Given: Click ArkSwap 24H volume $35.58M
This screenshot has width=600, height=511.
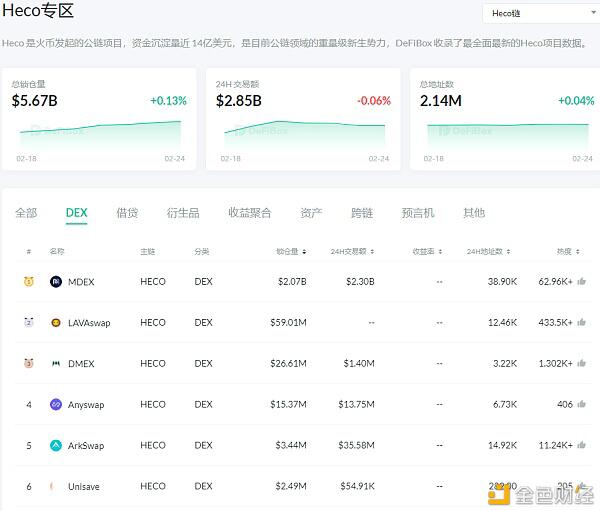Looking at the screenshot, I should 356,445.
